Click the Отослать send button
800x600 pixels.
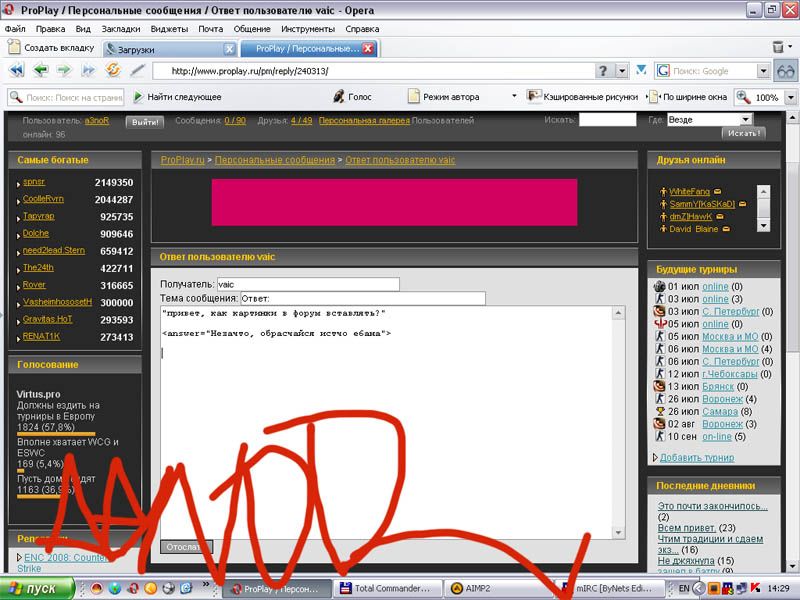point(186,546)
